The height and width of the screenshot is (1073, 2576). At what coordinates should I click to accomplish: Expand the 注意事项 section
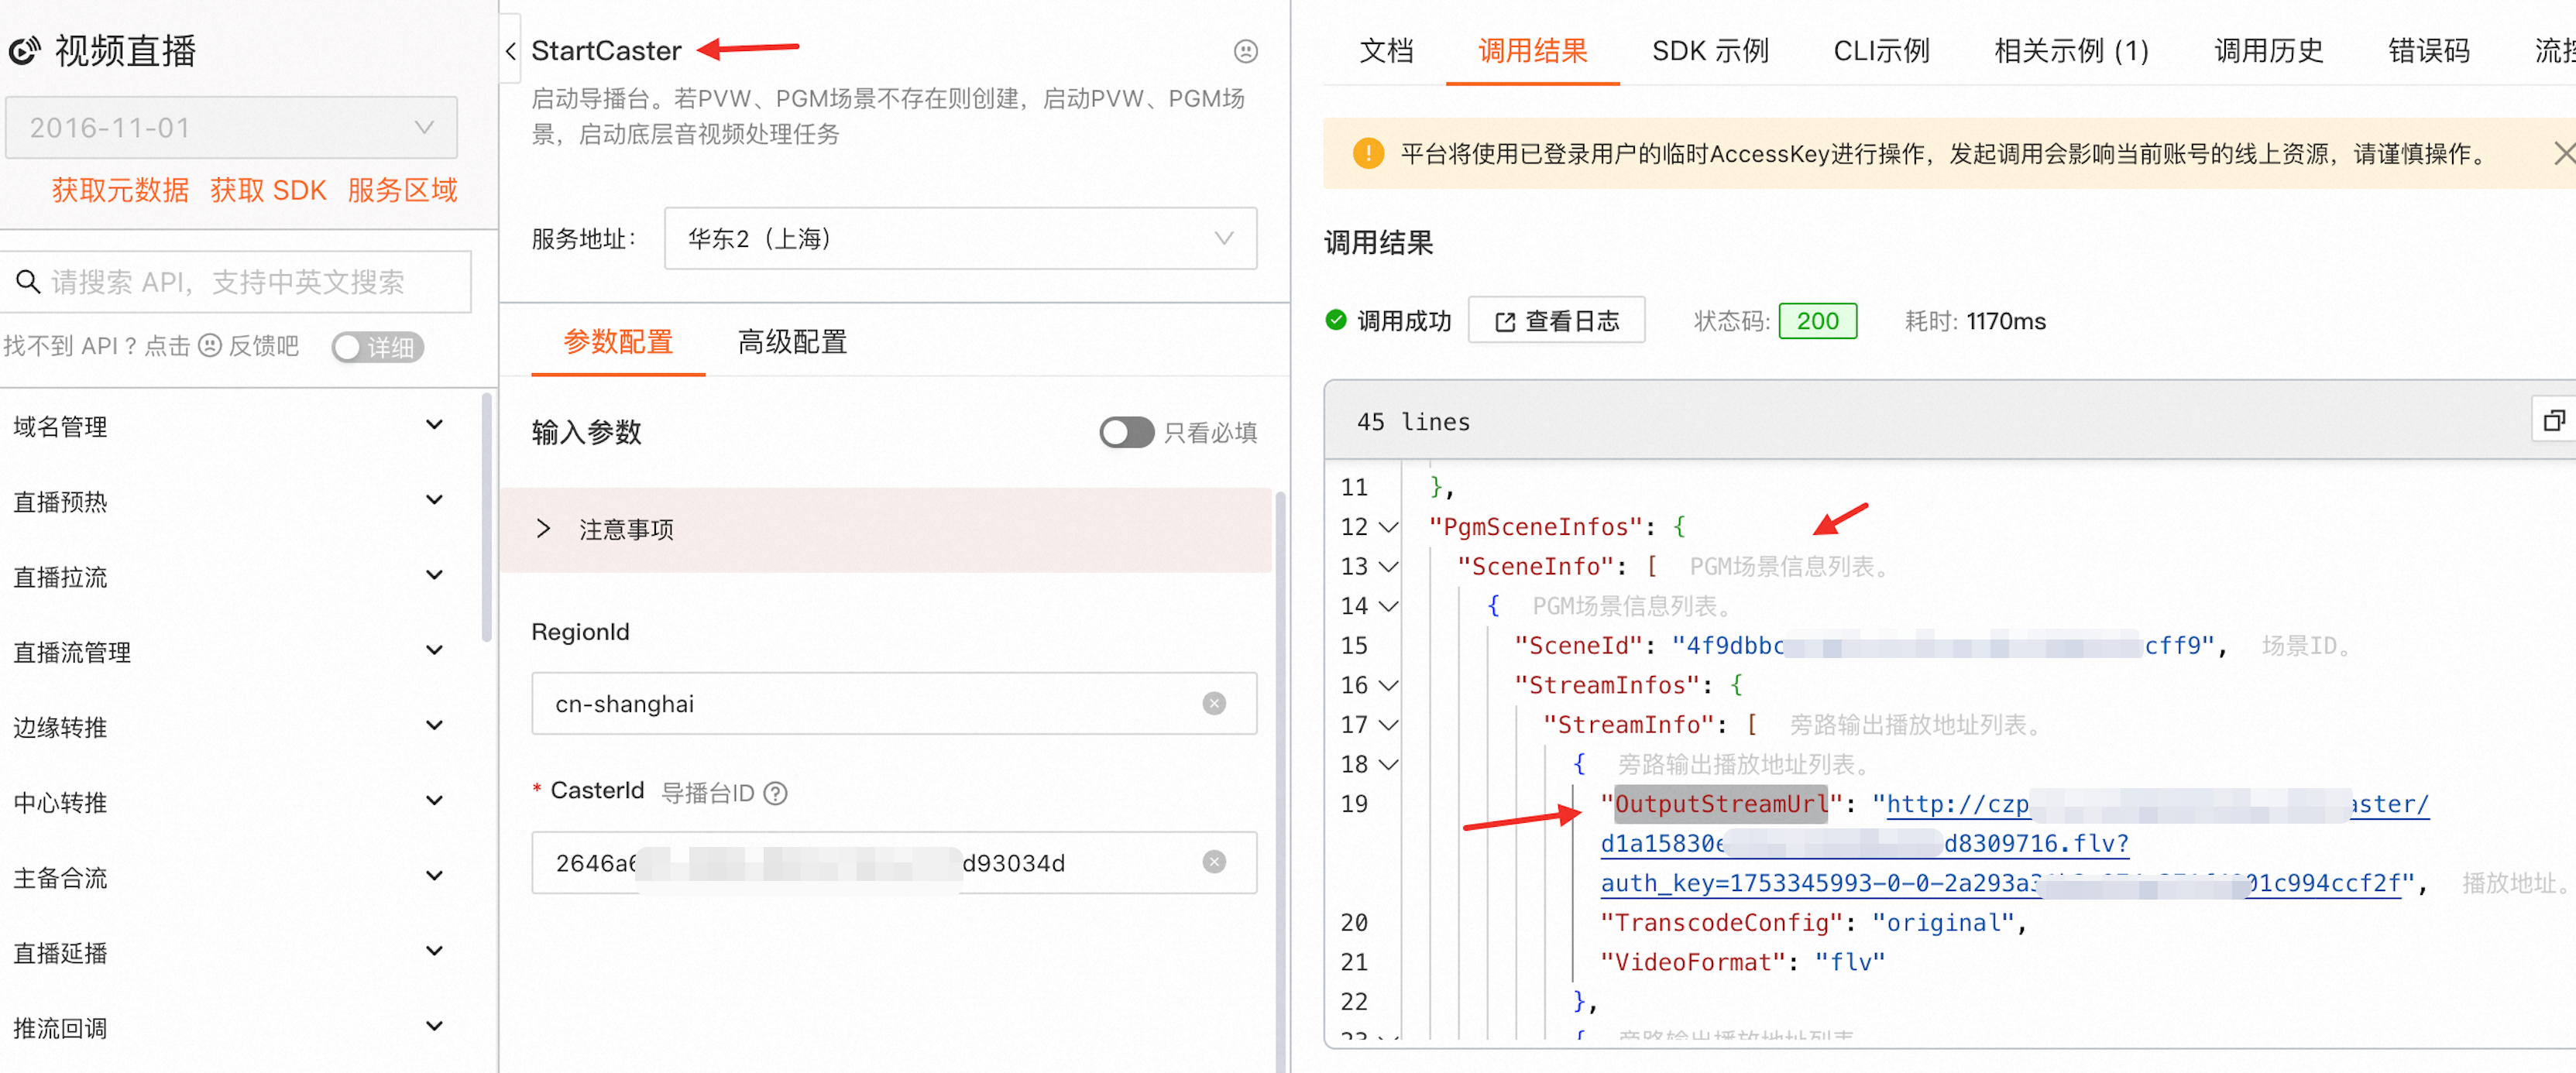click(x=885, y=529)
